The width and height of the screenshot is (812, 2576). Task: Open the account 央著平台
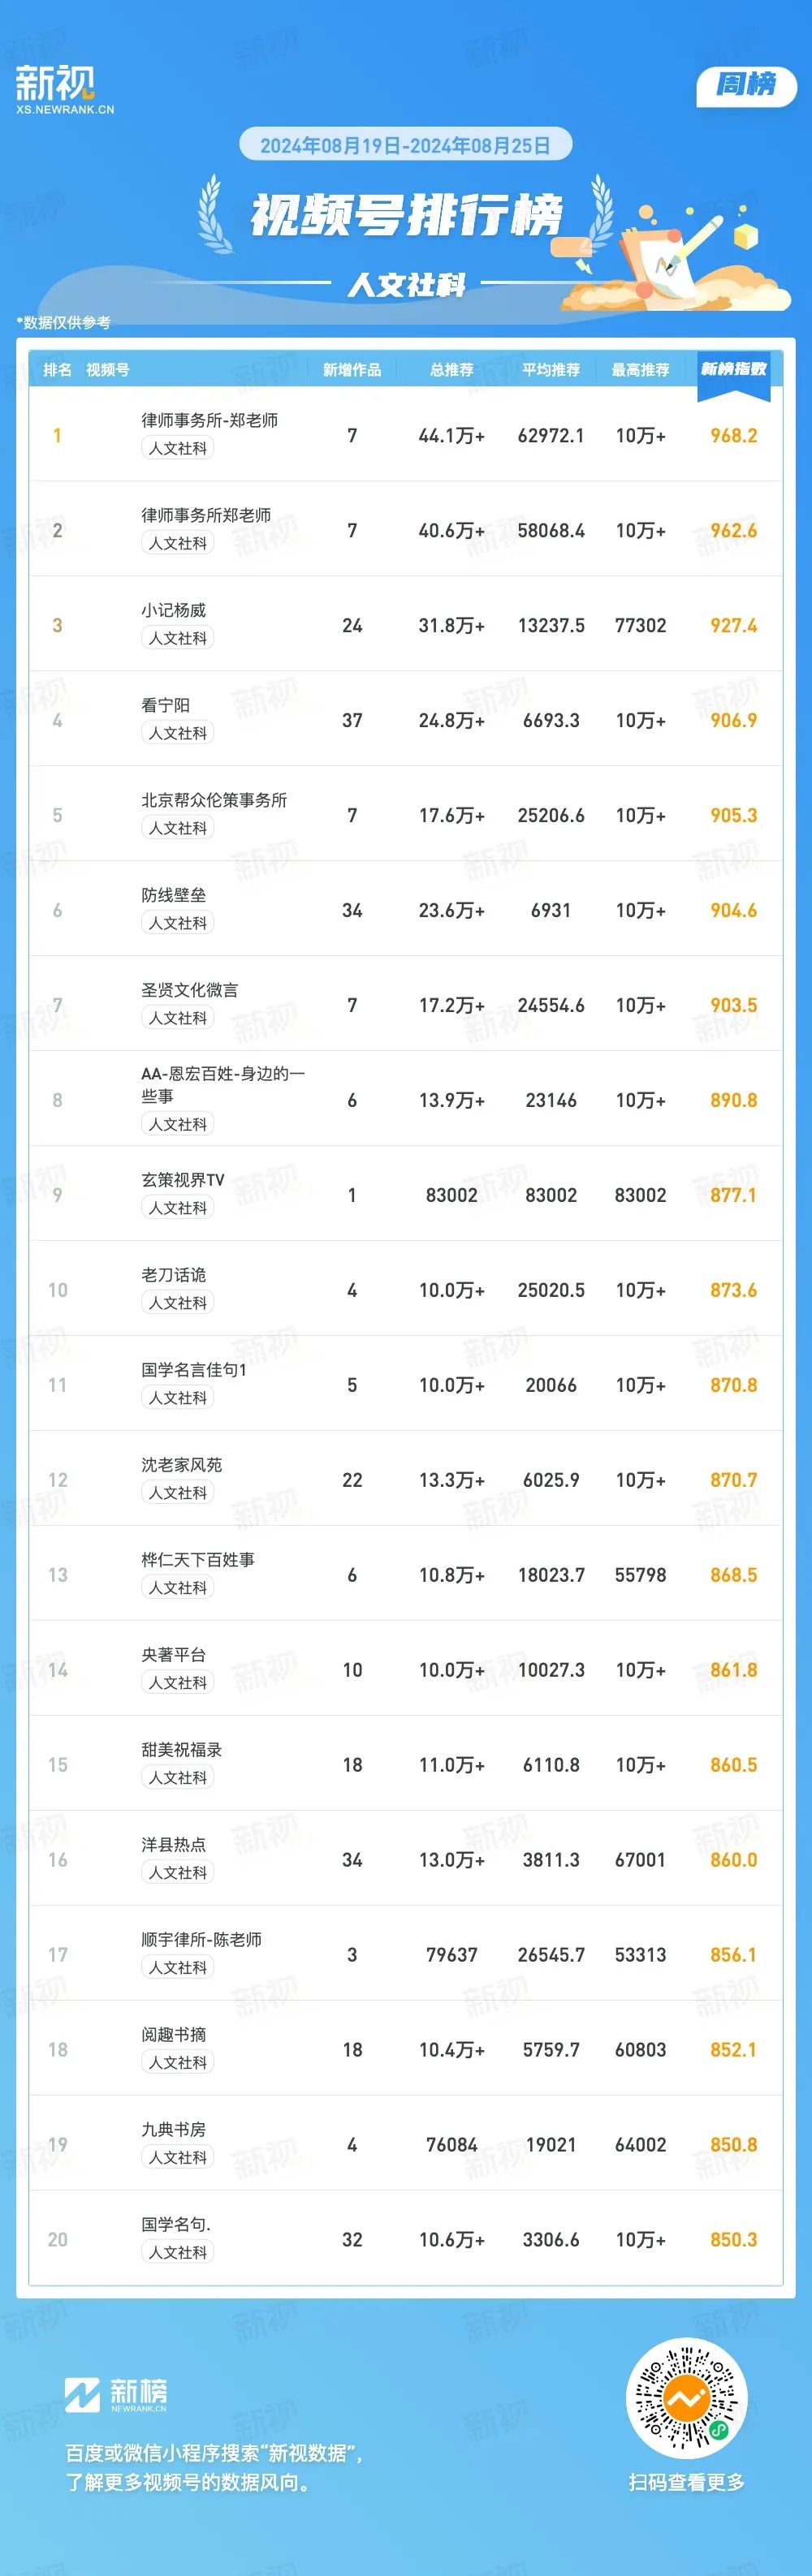pyautogui.click(x=173, y=1655)
